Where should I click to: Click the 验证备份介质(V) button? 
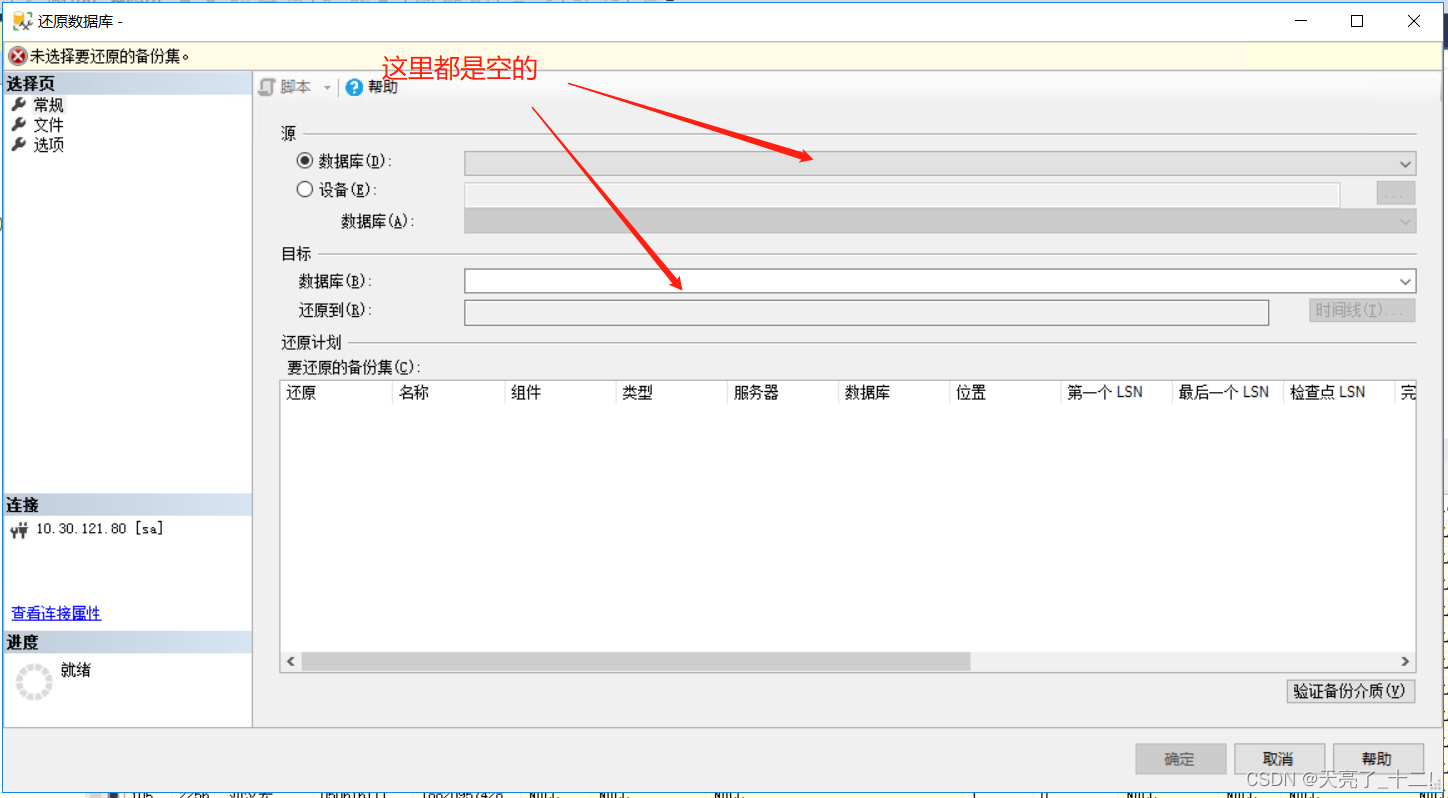1351,691
